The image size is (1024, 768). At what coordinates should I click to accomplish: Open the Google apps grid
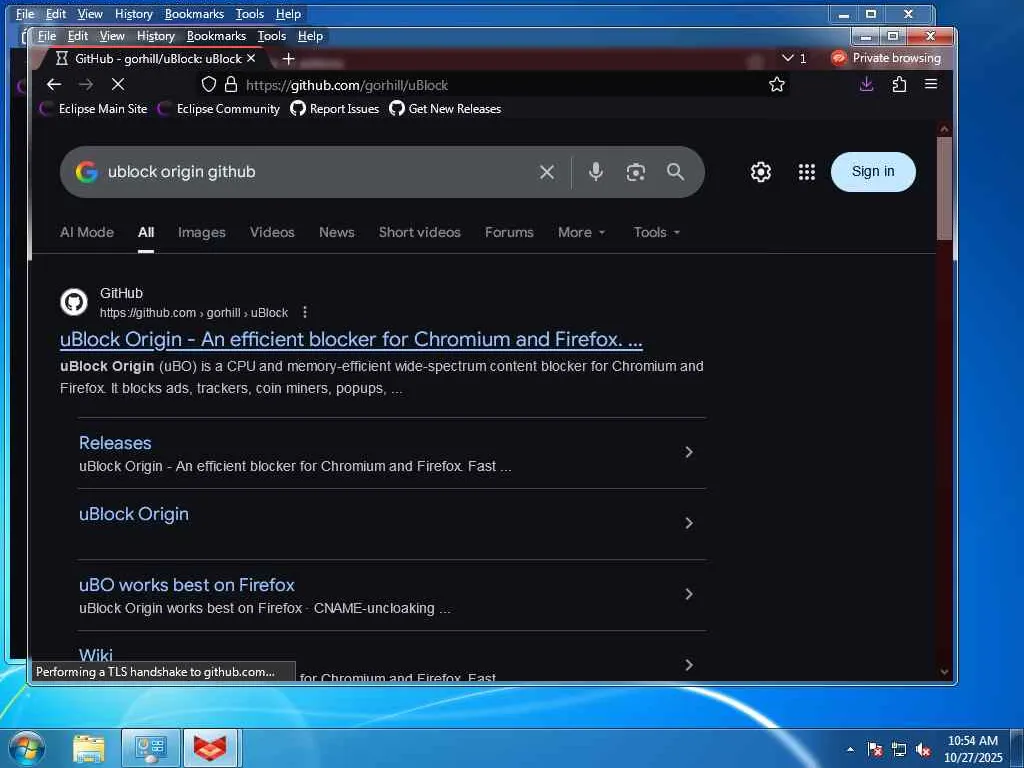[x=807, y=172]
